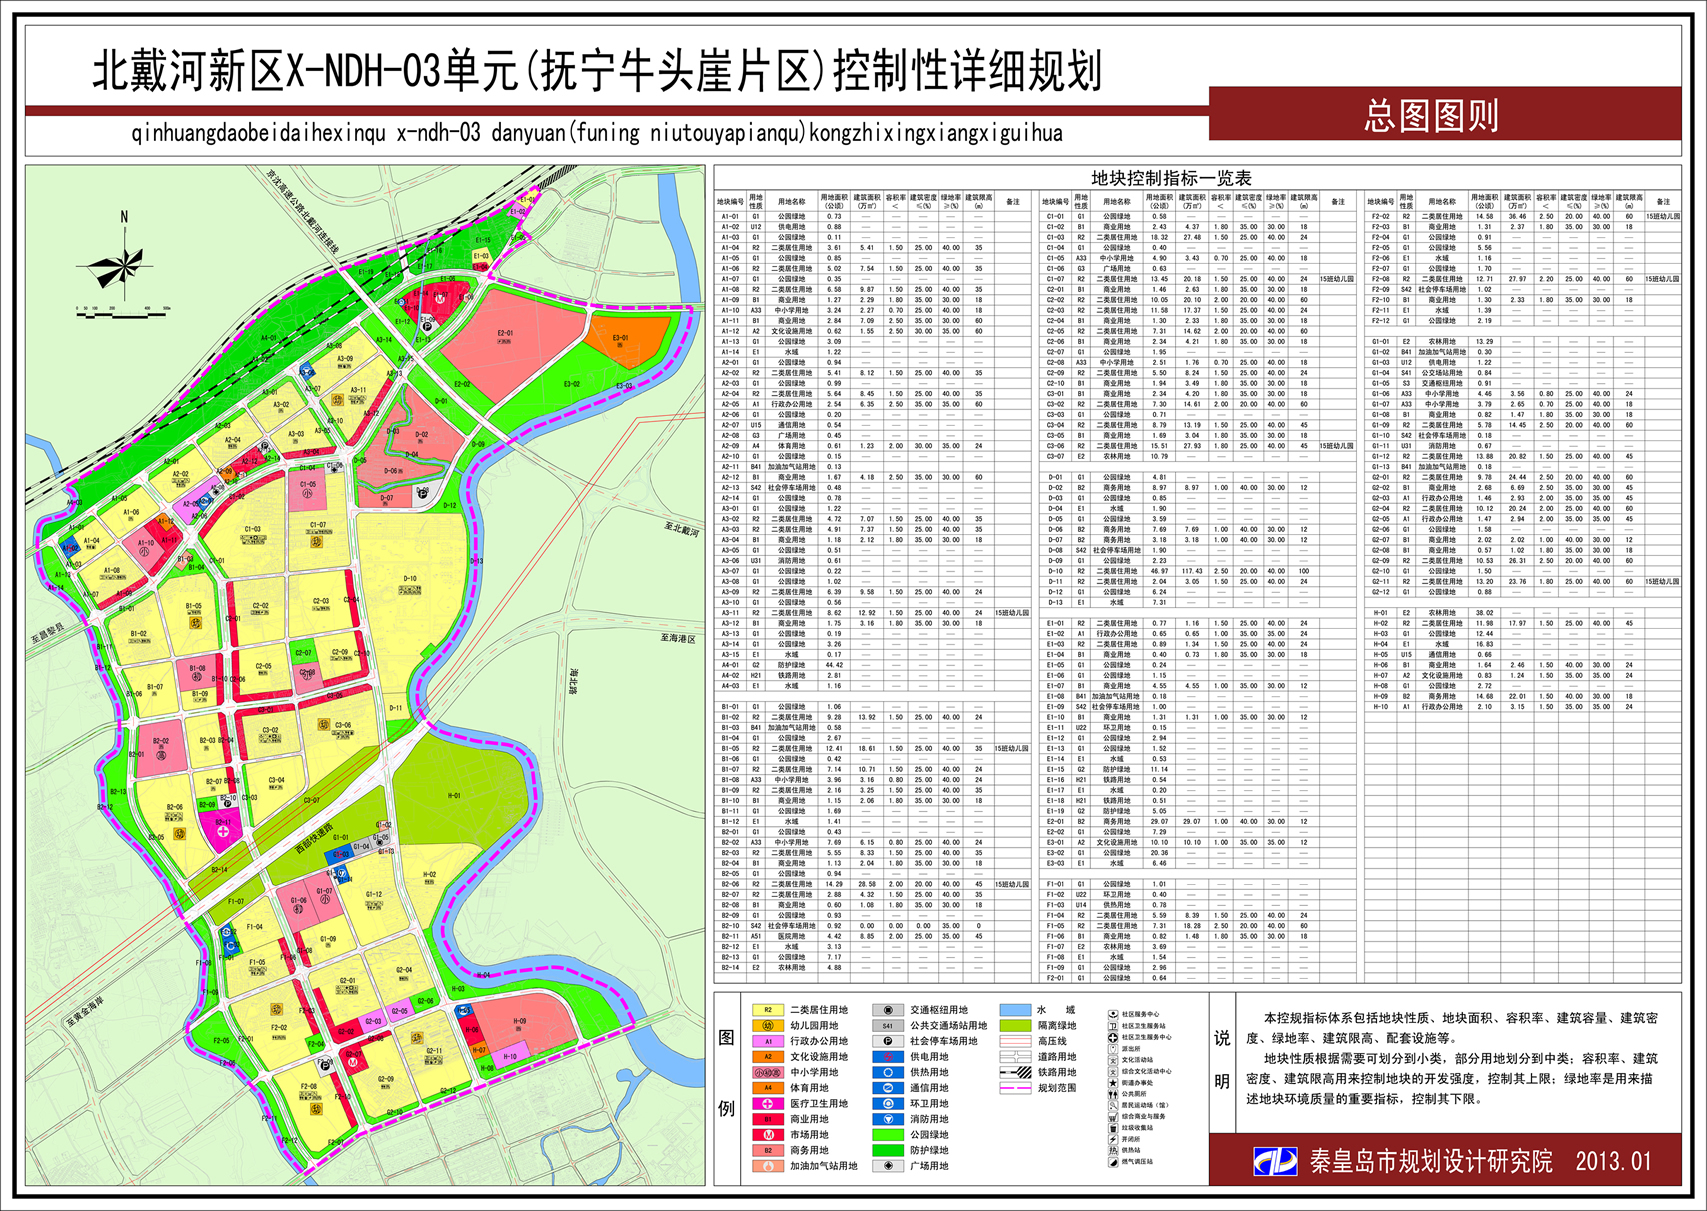Click the 综合商业与服务 legend icon

click(1113, 1116)
